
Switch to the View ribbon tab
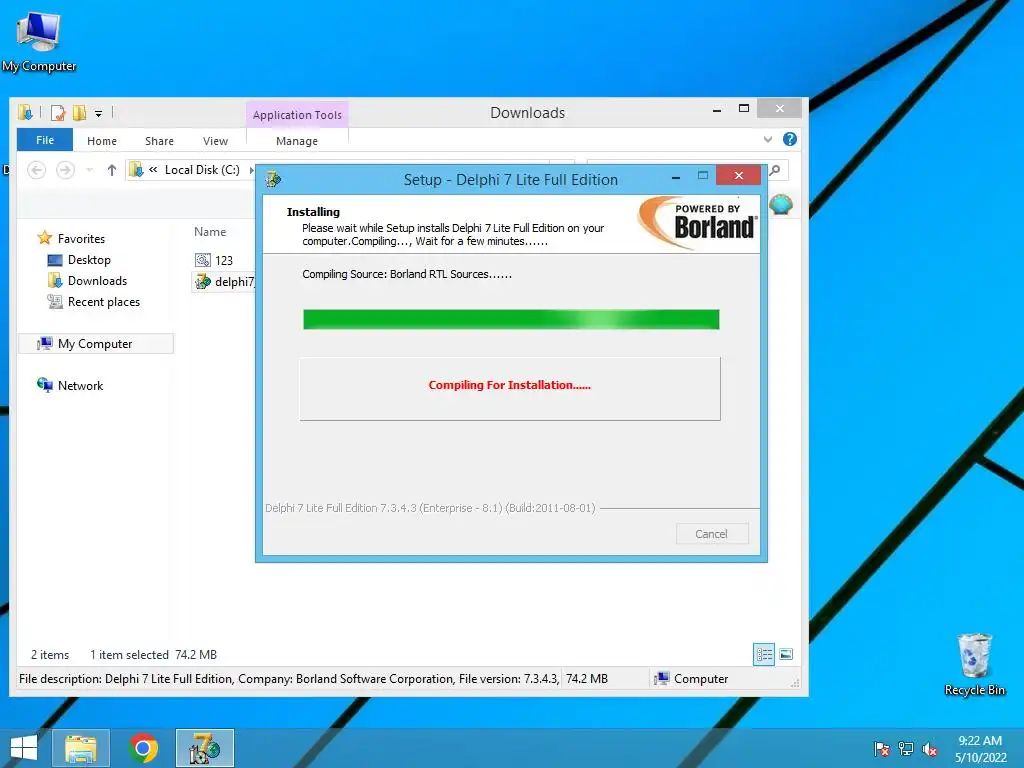tap(216, 141)
